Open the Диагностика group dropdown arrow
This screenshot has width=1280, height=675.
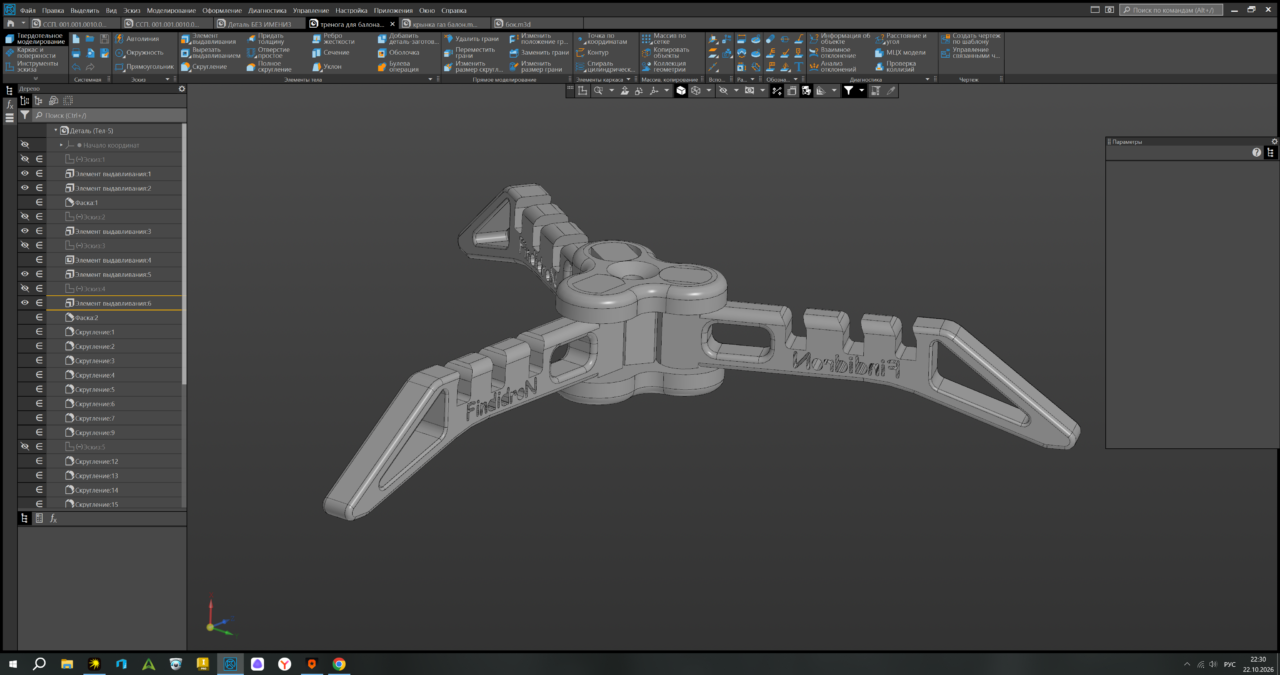coord(929,79)
